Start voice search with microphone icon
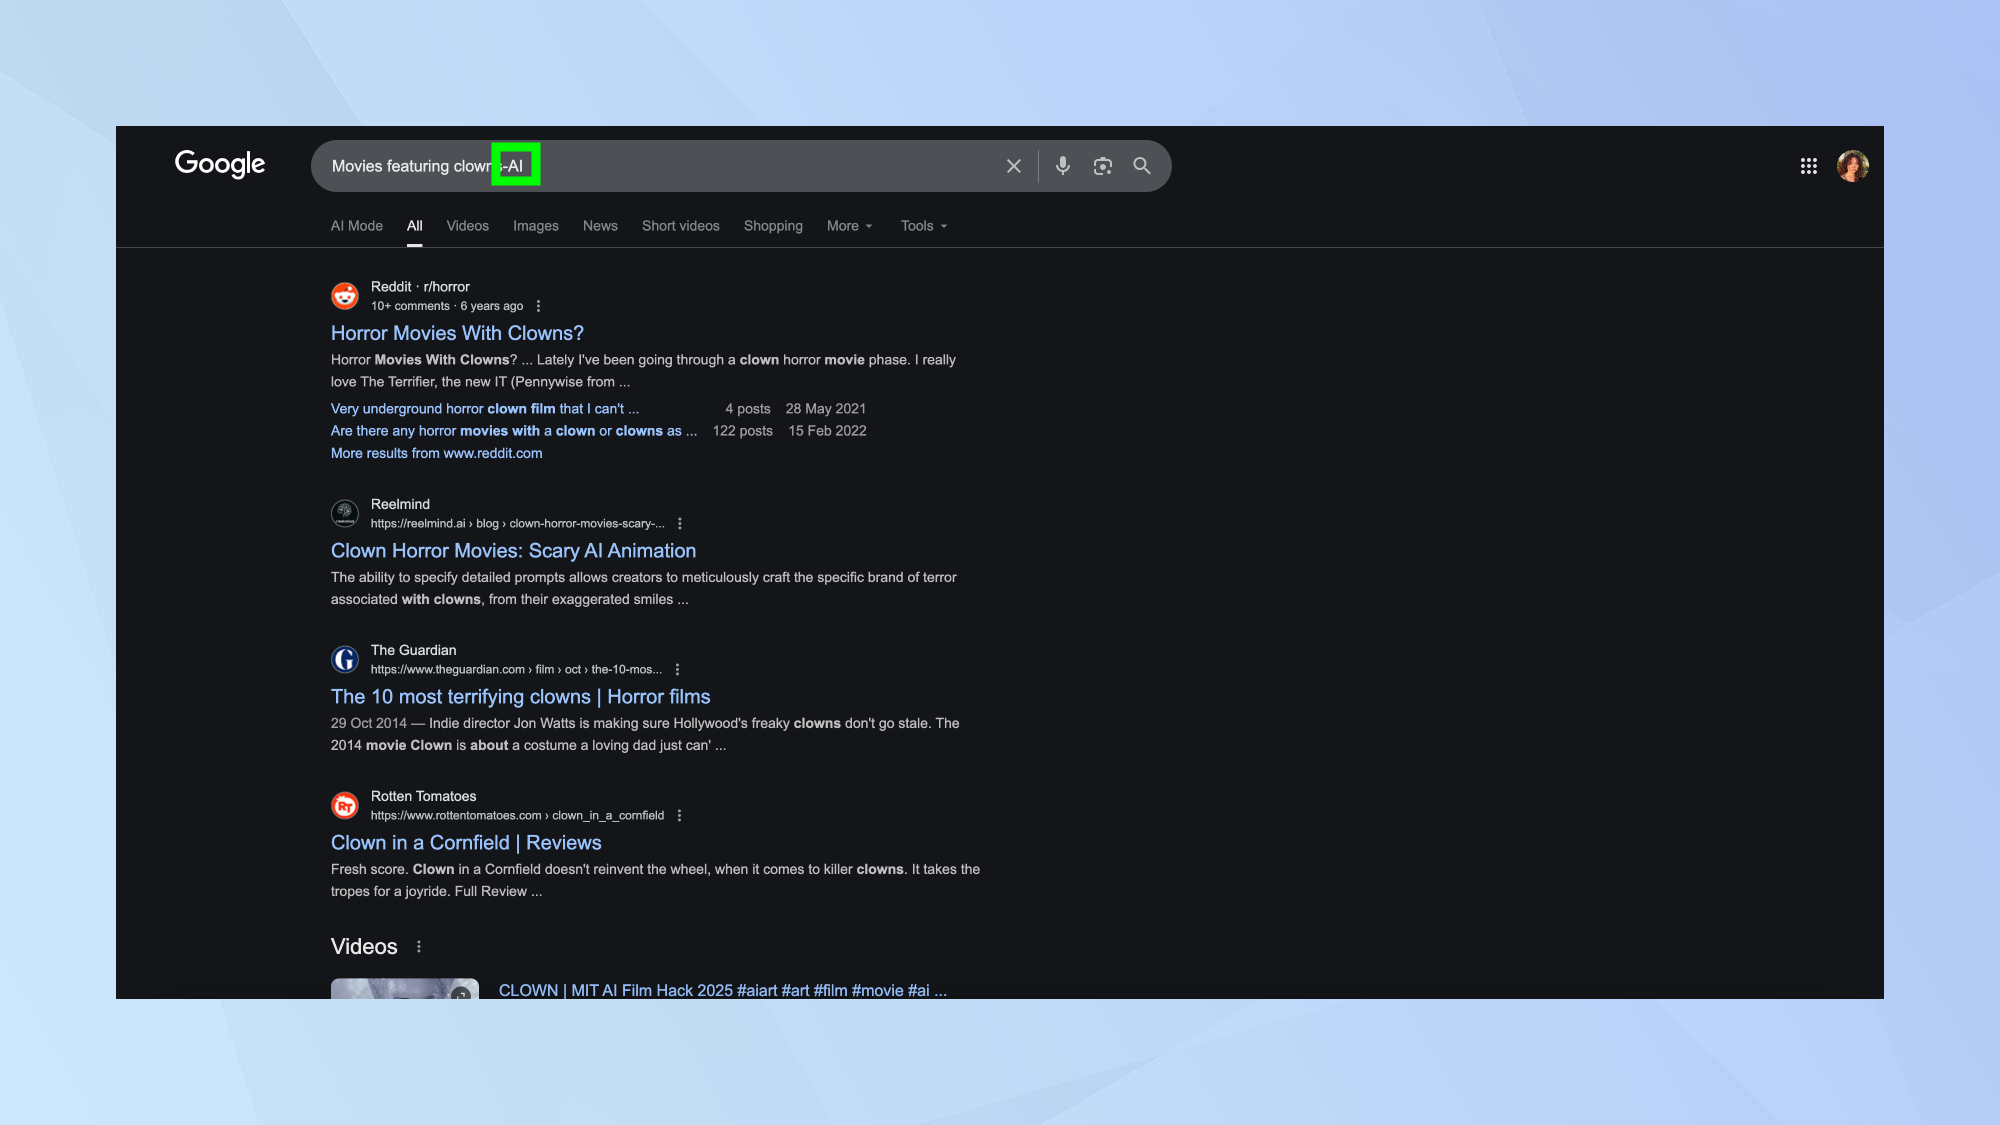Screen dimensions: 2000x1125 point(1062,166)
